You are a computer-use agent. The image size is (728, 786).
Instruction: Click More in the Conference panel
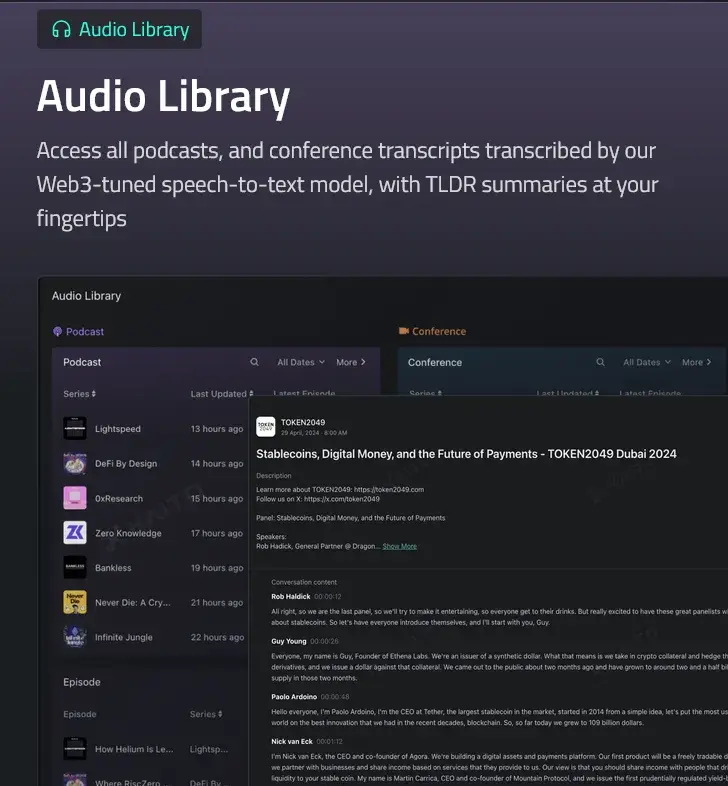click(696, 362)
